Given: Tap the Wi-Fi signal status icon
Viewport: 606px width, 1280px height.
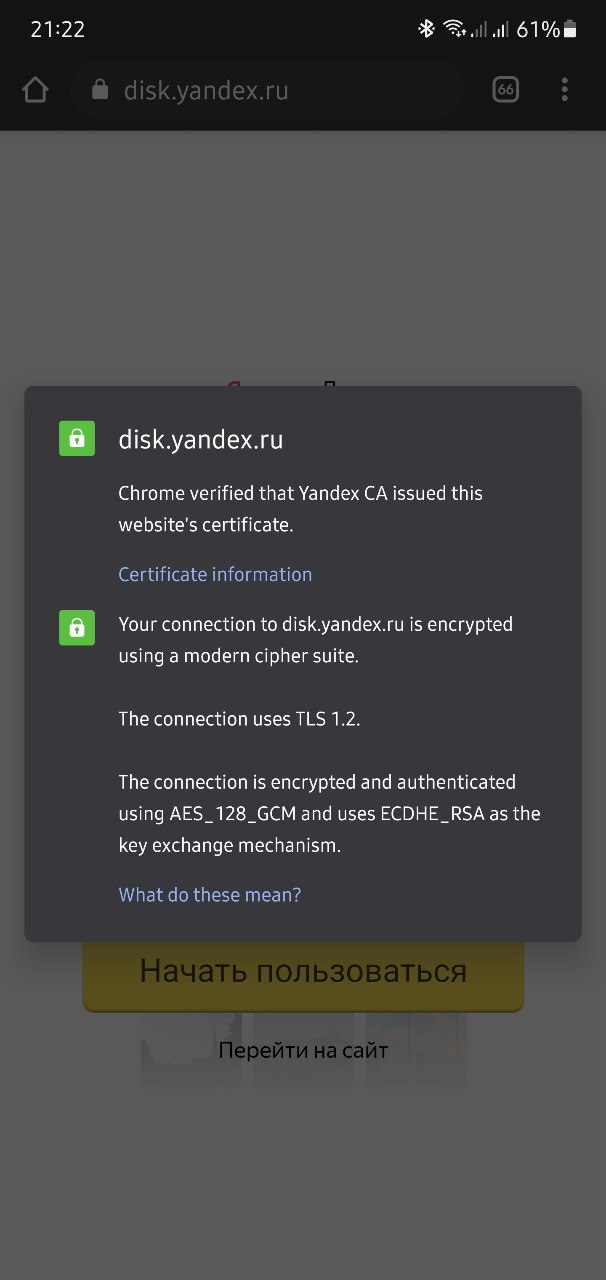Looking at the screenshot, I should (456, 29).
